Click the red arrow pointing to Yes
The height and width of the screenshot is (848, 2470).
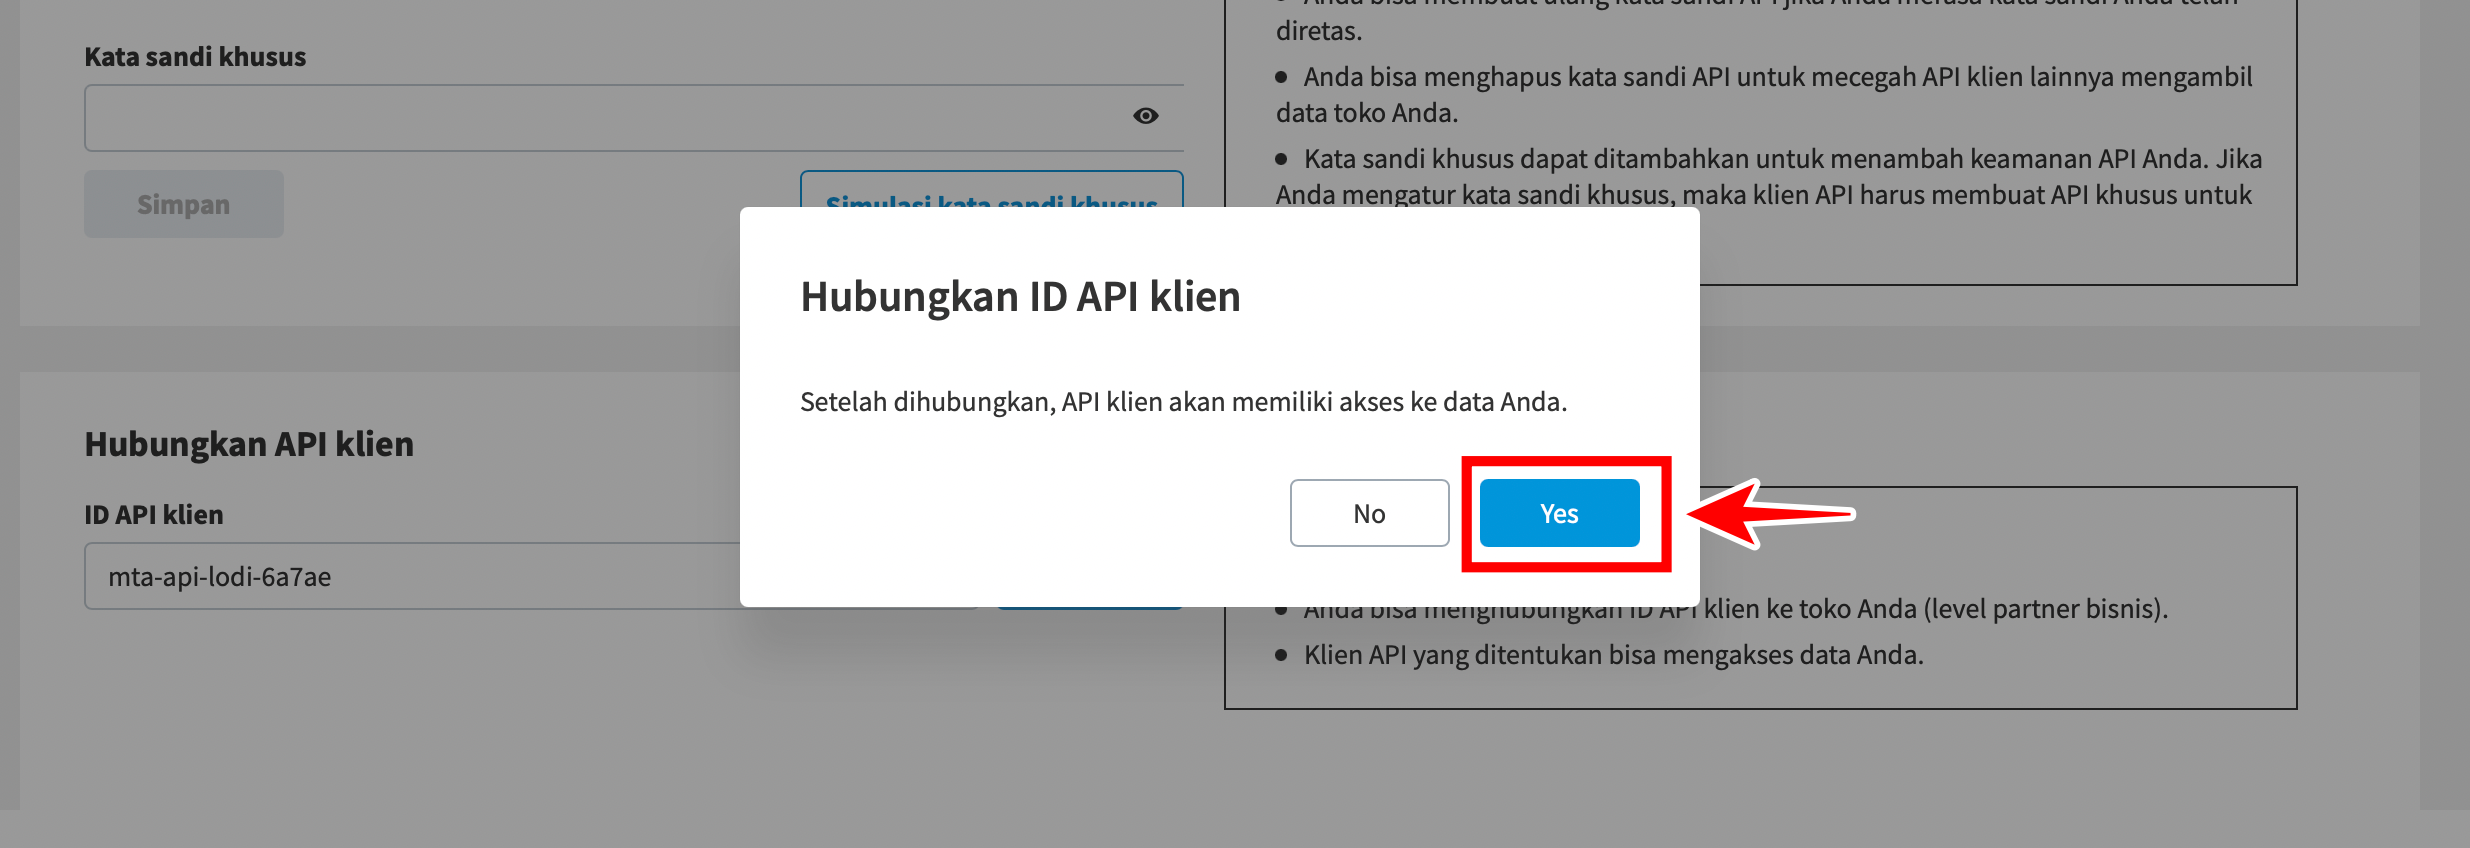point(1770,514)
